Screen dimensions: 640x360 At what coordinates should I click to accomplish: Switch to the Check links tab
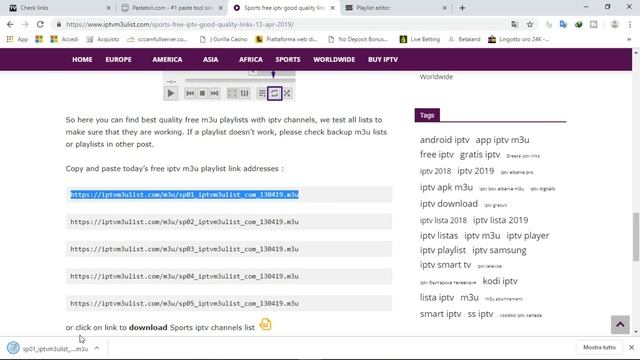[x=57, y=8]
